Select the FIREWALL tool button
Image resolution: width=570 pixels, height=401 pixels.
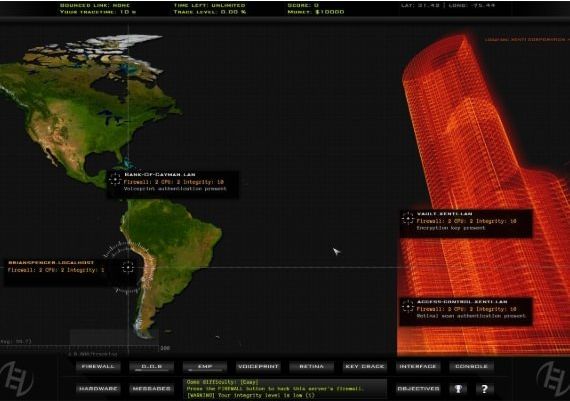point(98,366)
